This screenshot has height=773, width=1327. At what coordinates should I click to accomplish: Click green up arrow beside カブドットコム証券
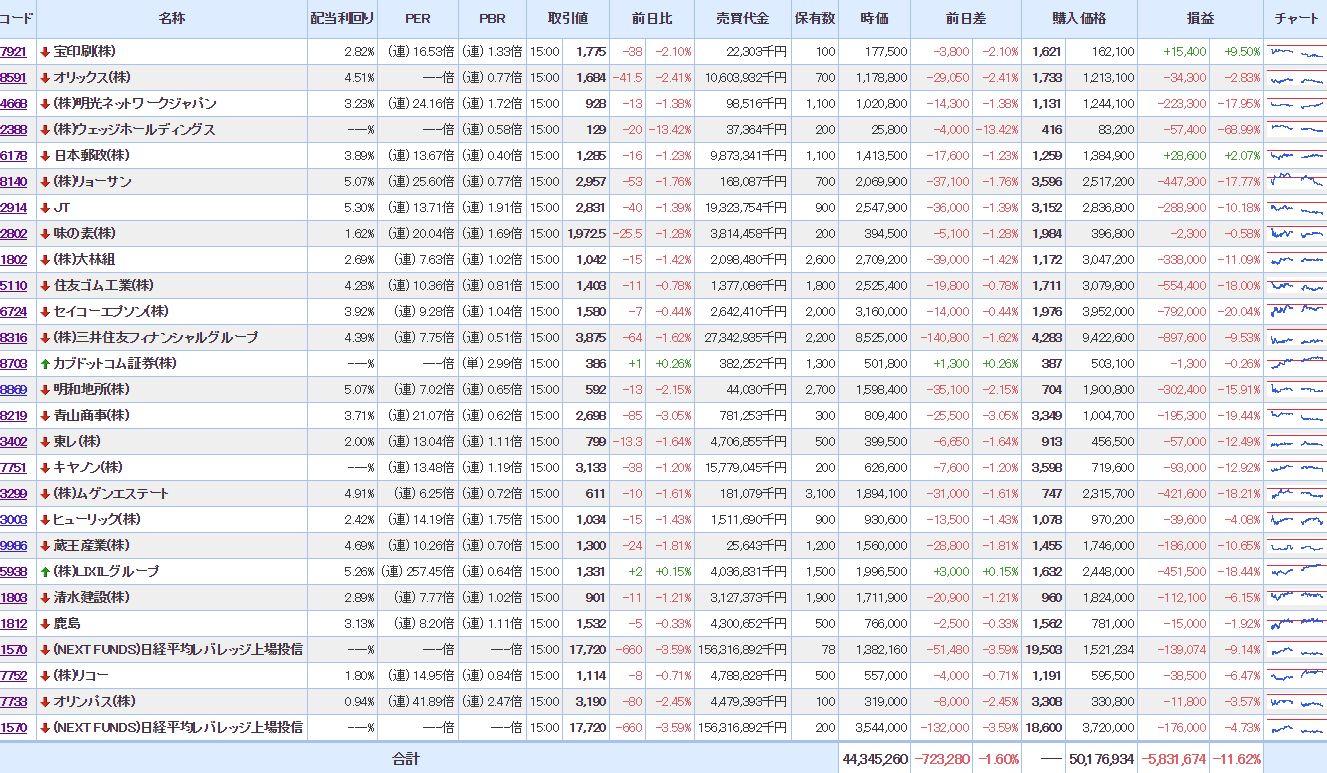click(x=45, y=363)
